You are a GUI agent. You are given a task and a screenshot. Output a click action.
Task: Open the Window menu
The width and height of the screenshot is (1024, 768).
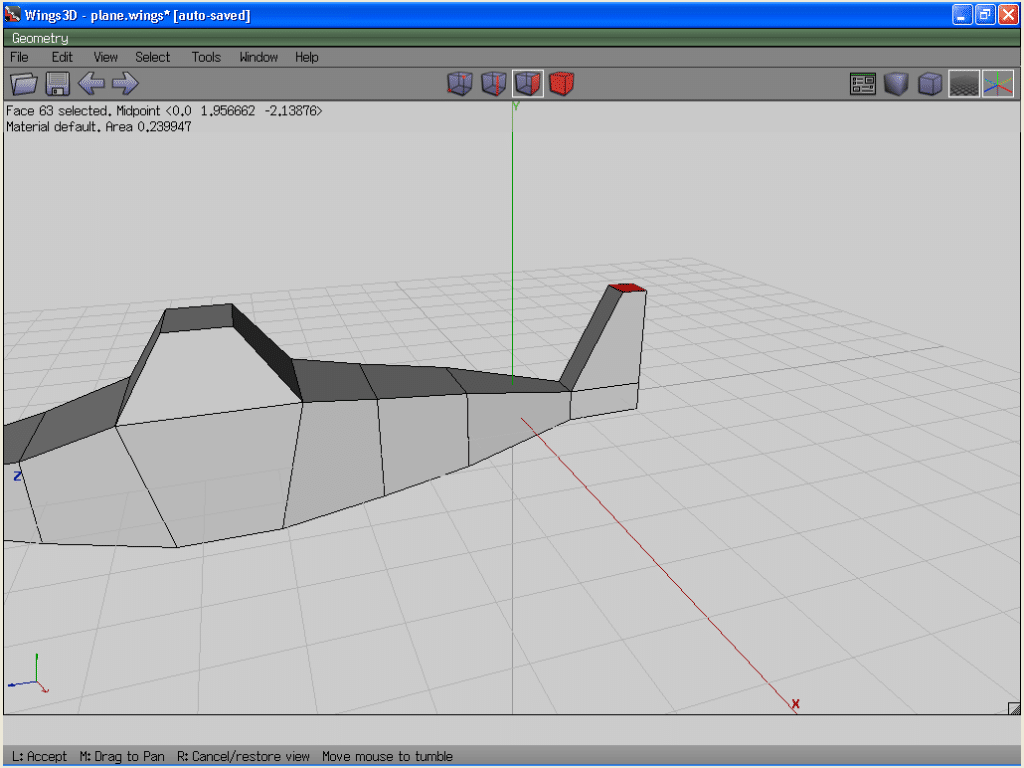point(258,57)
